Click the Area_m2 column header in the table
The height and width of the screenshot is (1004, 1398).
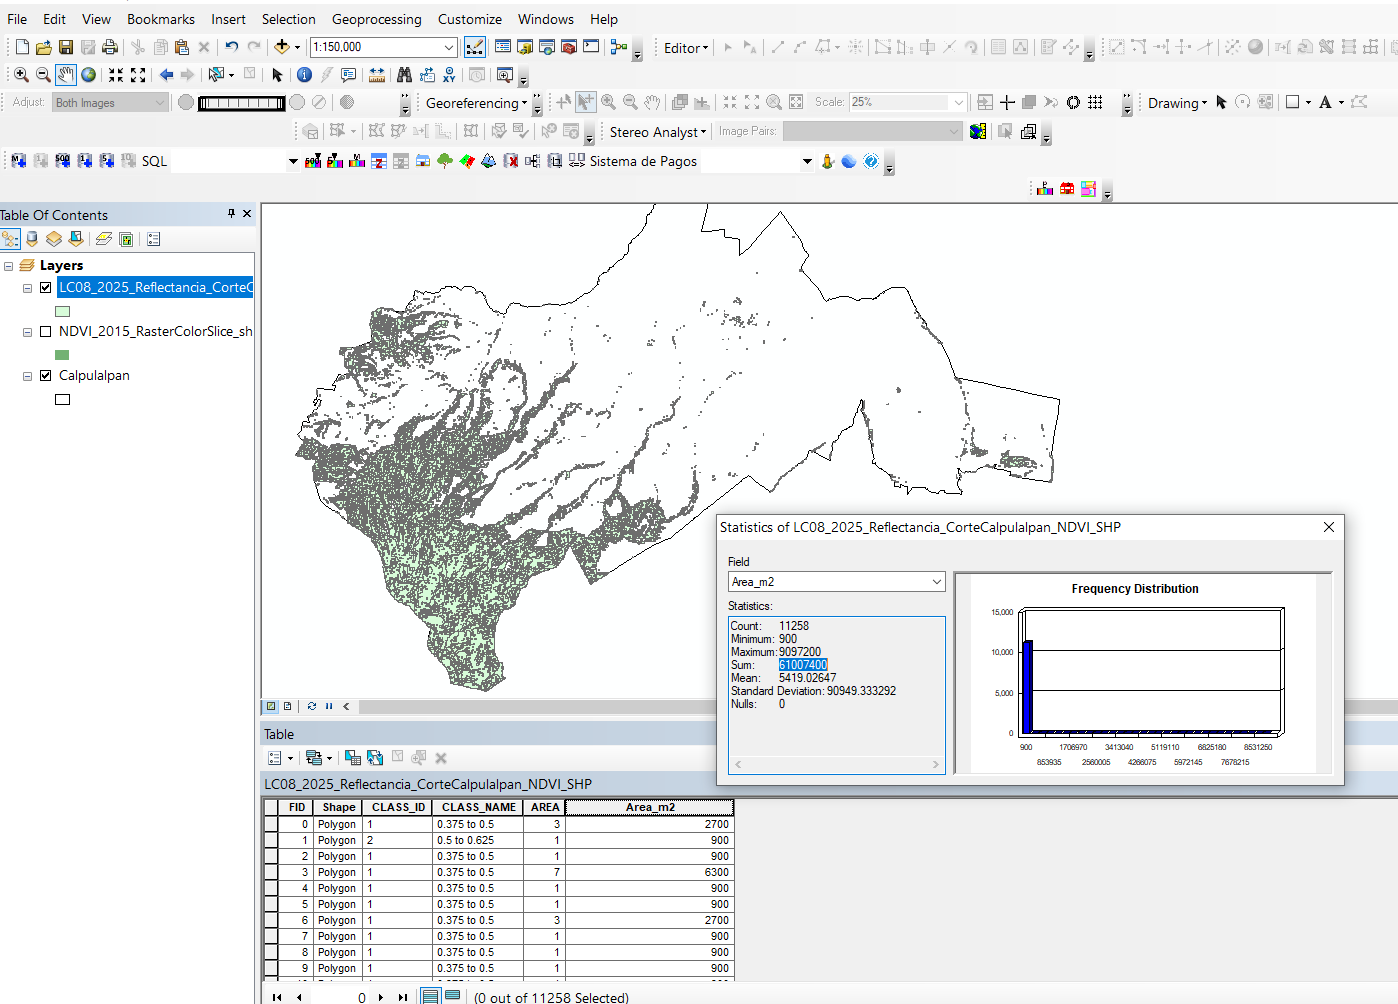coord(650,807)
